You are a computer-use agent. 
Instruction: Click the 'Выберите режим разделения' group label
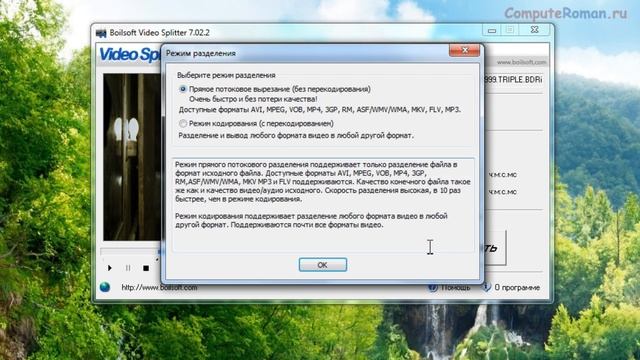pos(226,75)
